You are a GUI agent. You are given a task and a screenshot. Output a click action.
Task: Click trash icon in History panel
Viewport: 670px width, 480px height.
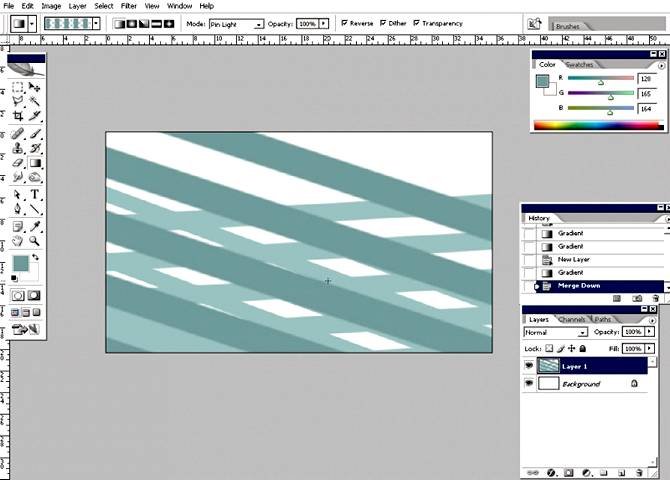click(x=655, y=298)
